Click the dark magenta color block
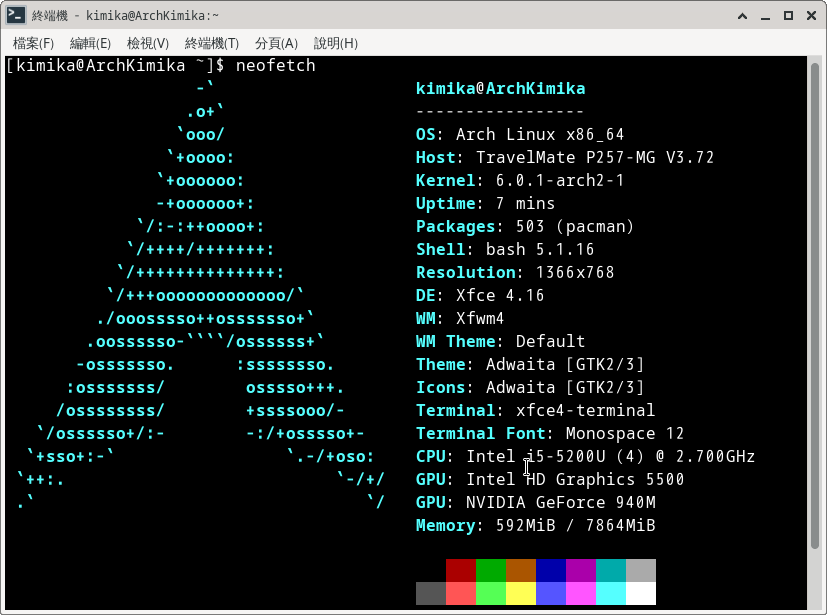The image size is (827, 615). coord(581,570)
